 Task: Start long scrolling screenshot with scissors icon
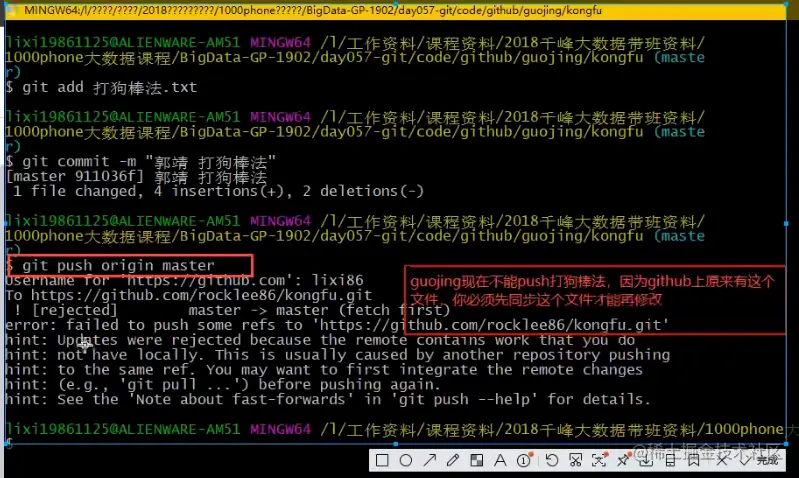[575, 461]
